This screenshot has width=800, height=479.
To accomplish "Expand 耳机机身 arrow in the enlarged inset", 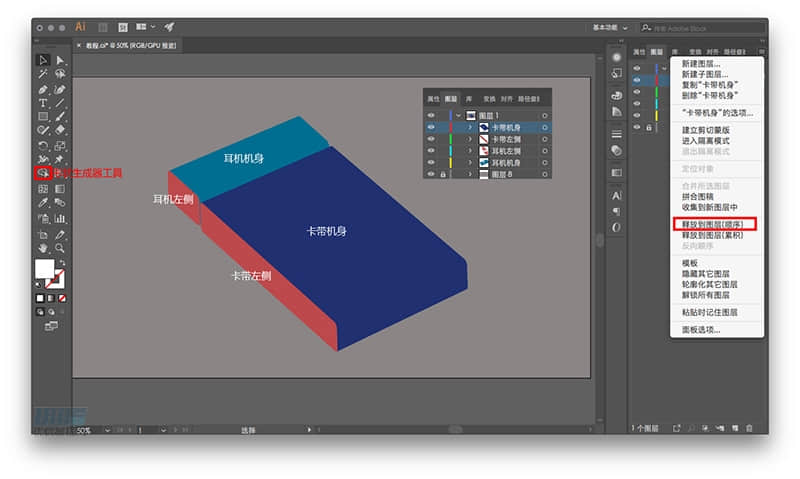I will click(470, 163).
